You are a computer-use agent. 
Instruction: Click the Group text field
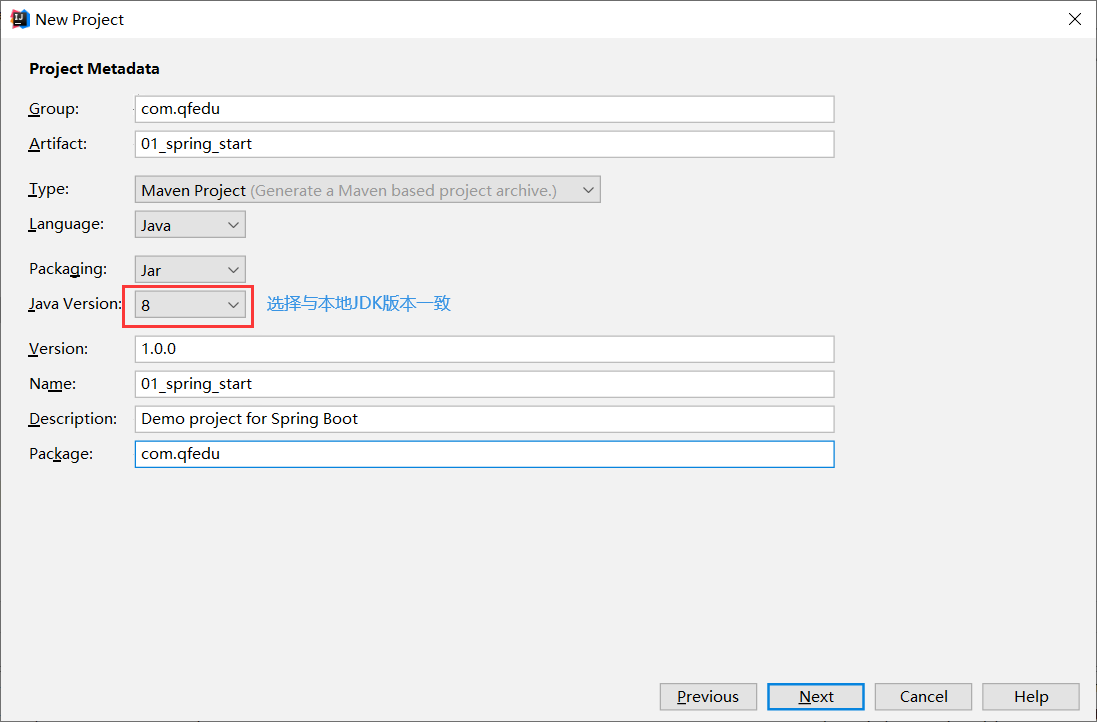tap(484, 109)
